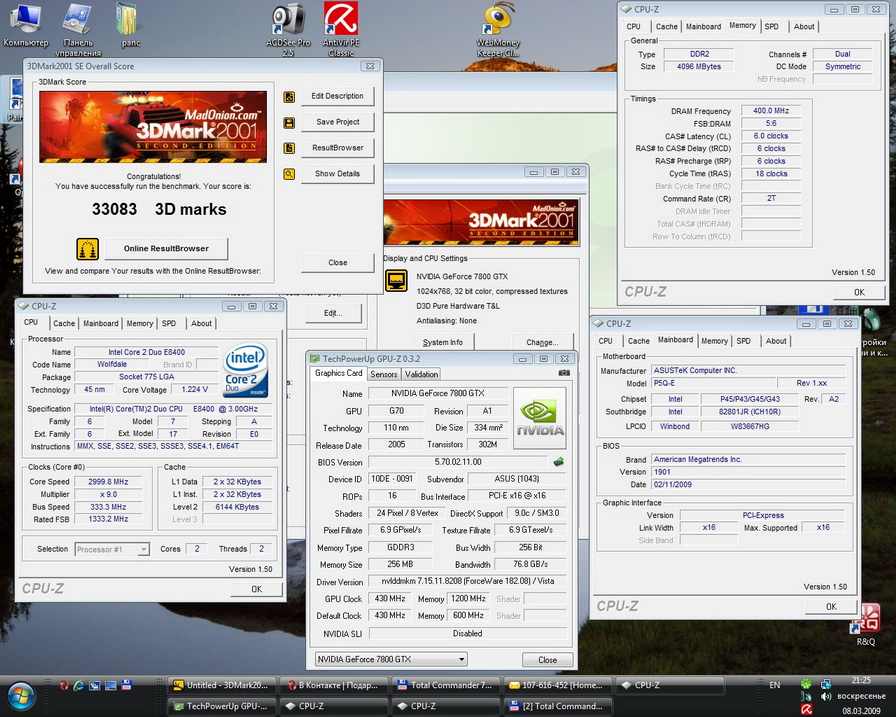Click the Edit... button in 3DMark
Image resolution: width=896 pixels, height=717 pixels.
pyautogui.click(x=333, y=313)
